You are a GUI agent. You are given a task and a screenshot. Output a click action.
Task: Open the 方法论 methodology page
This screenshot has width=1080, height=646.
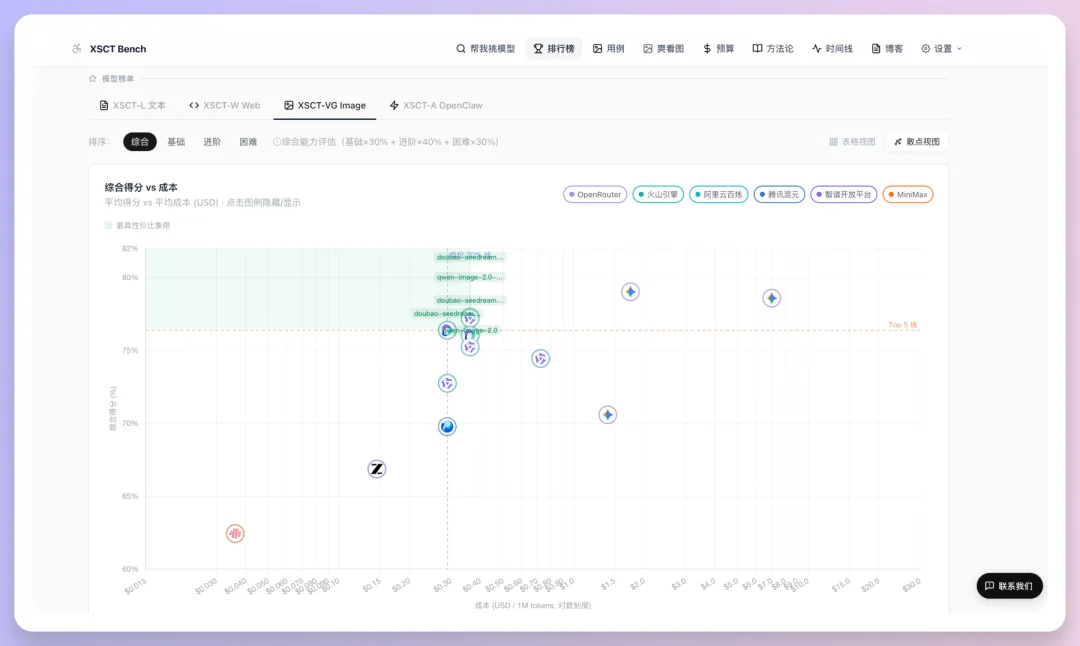coord(772,48)
